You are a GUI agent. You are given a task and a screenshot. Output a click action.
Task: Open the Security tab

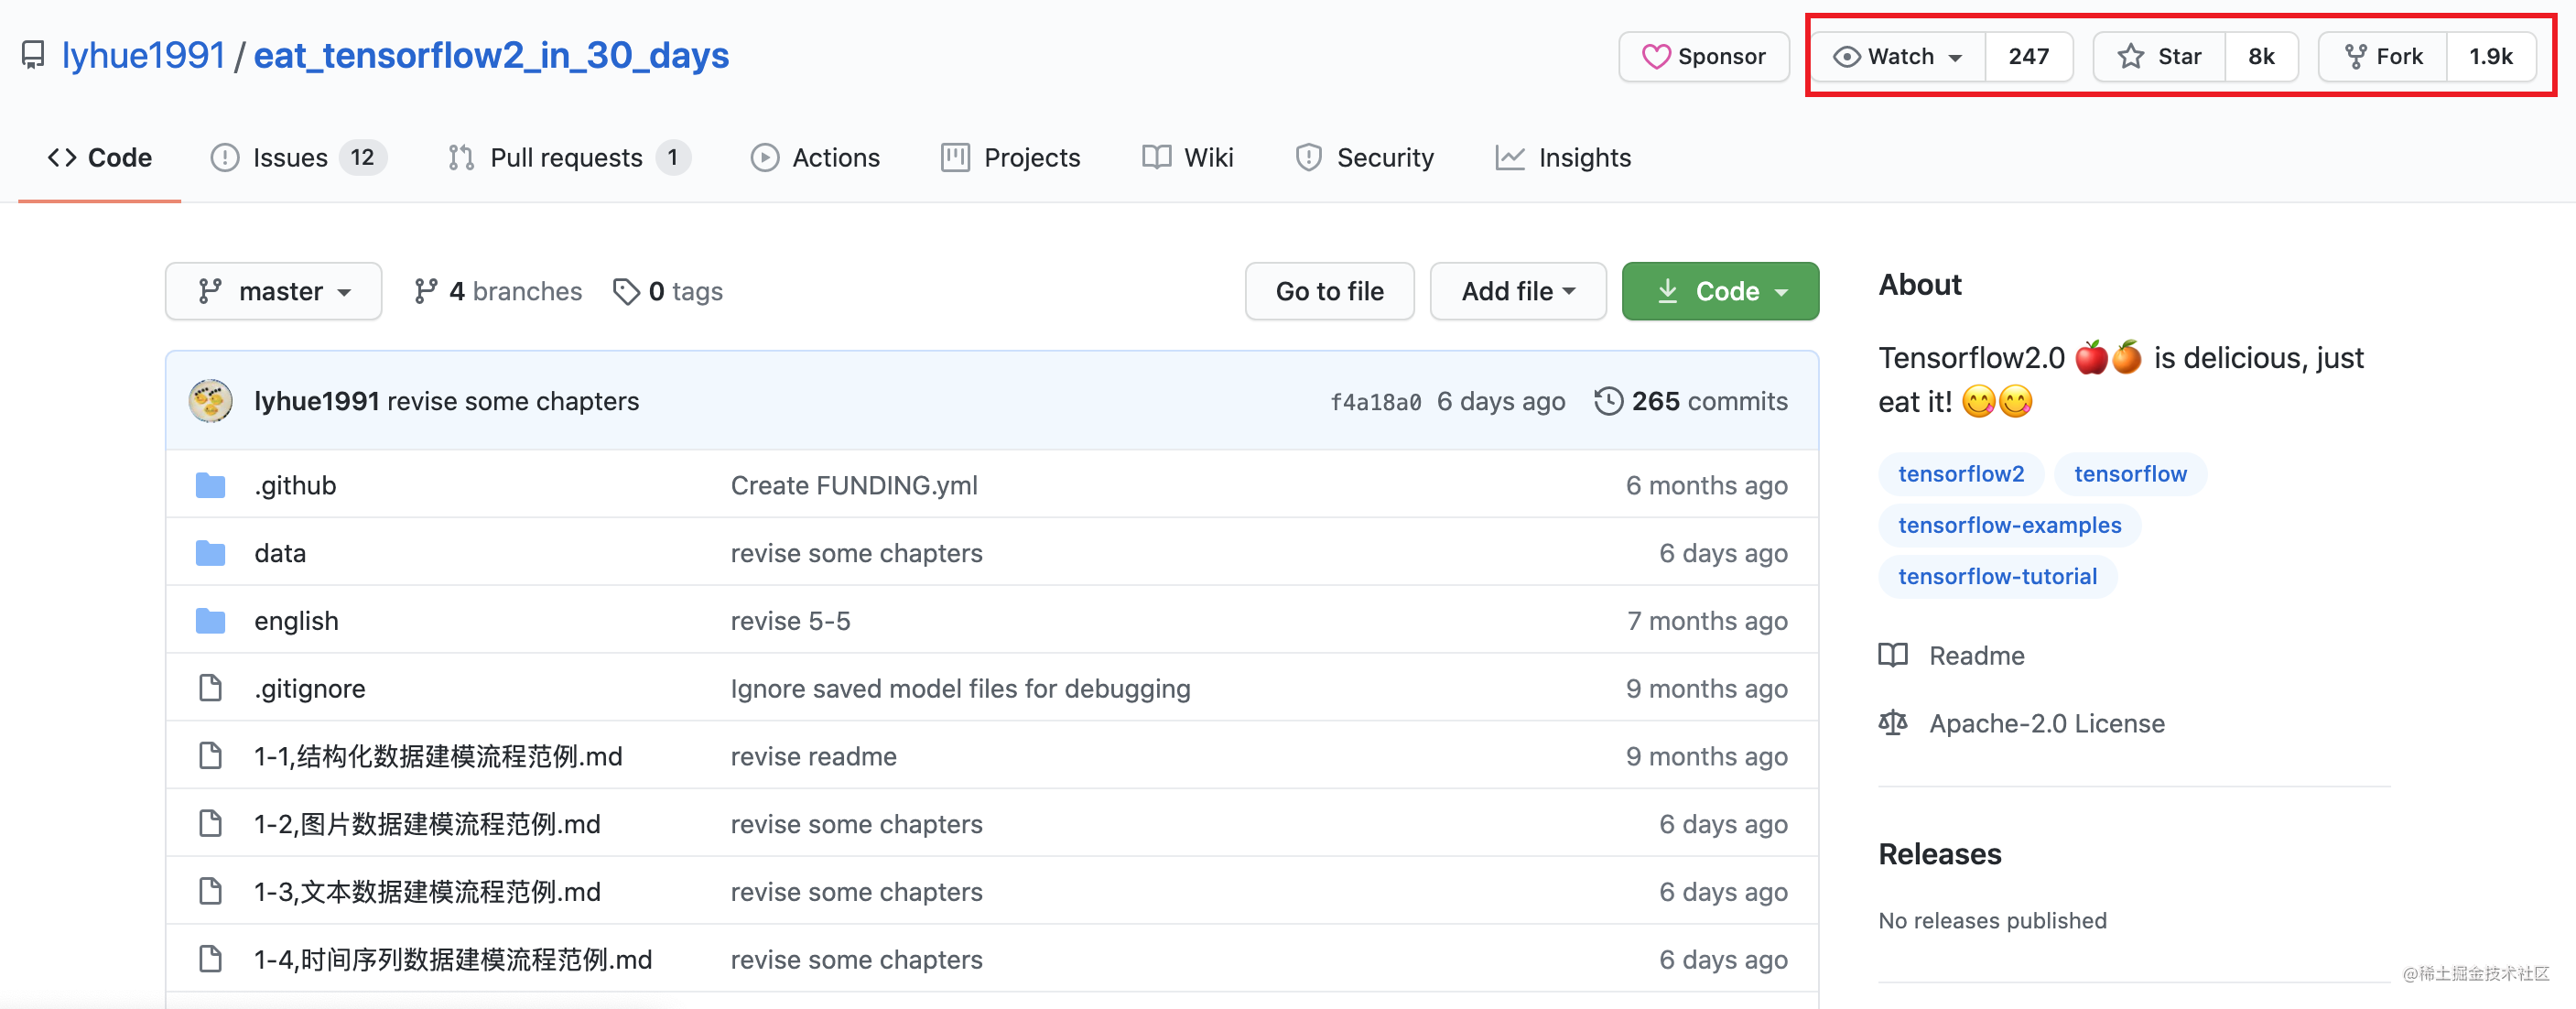(x=1364, y=158)
